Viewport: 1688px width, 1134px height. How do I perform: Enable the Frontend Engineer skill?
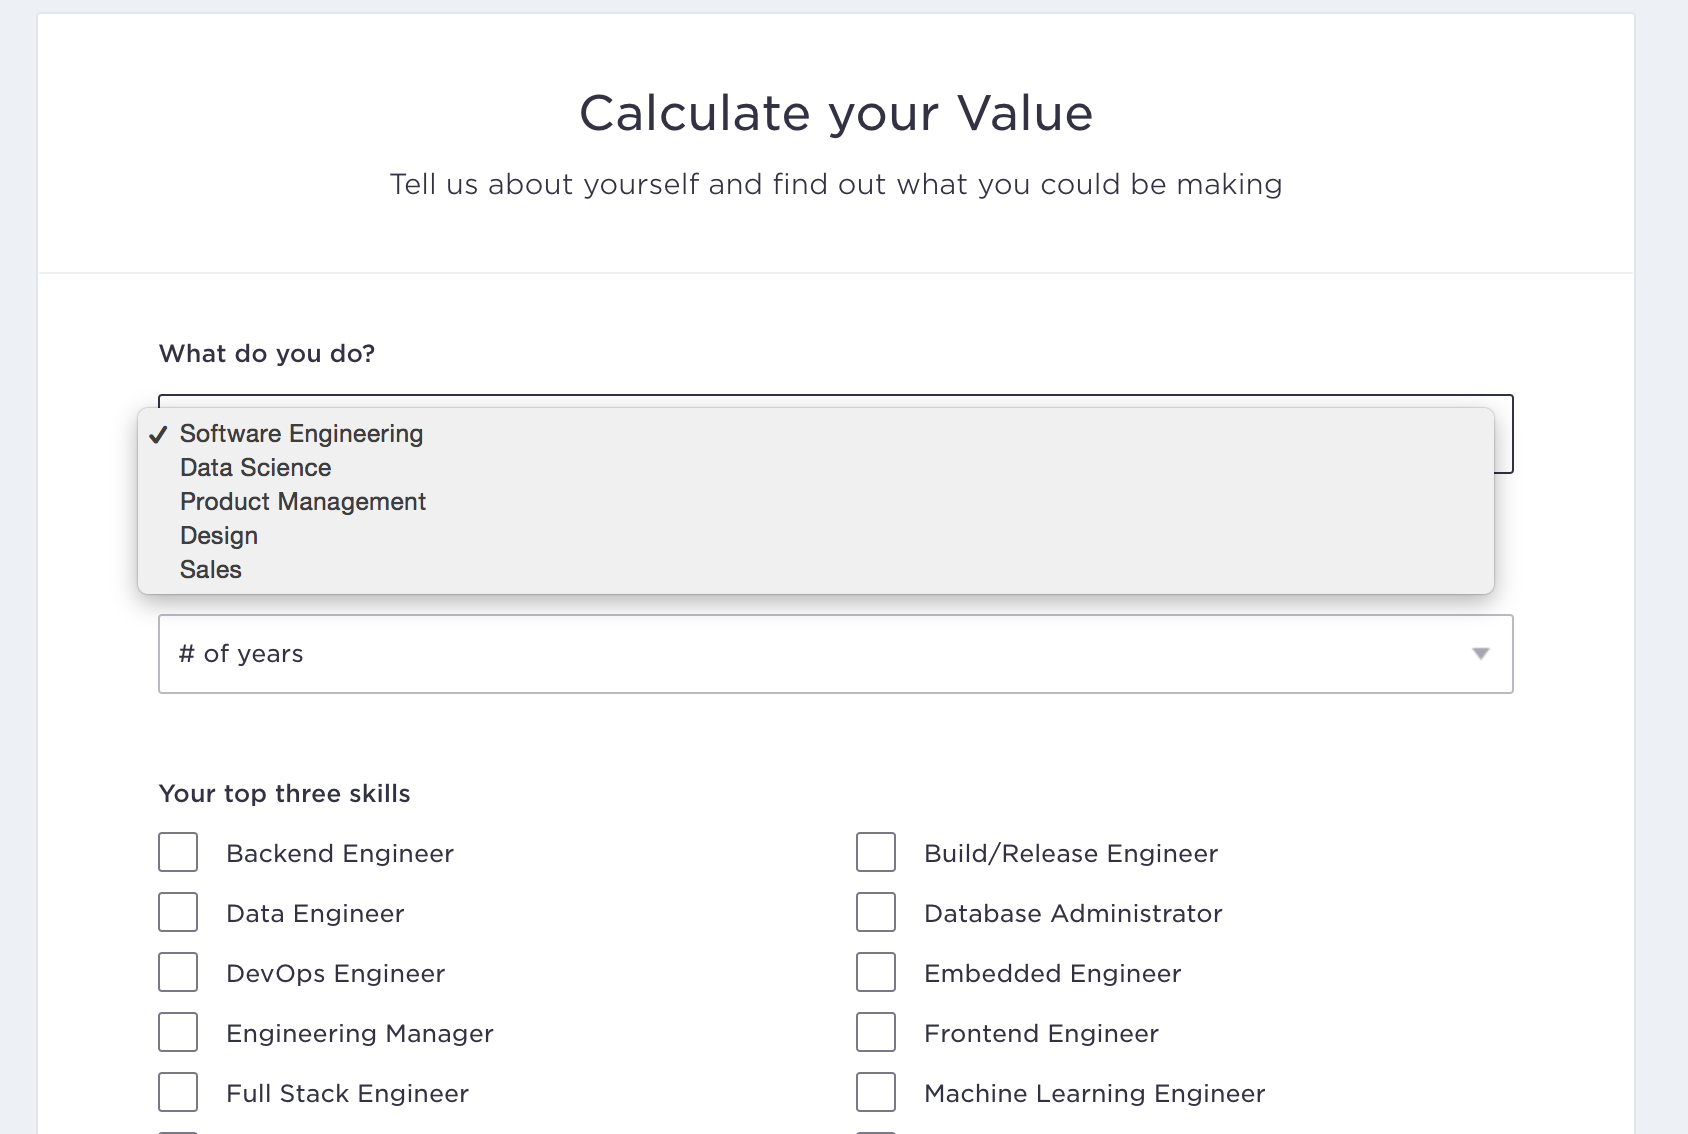875,1032
